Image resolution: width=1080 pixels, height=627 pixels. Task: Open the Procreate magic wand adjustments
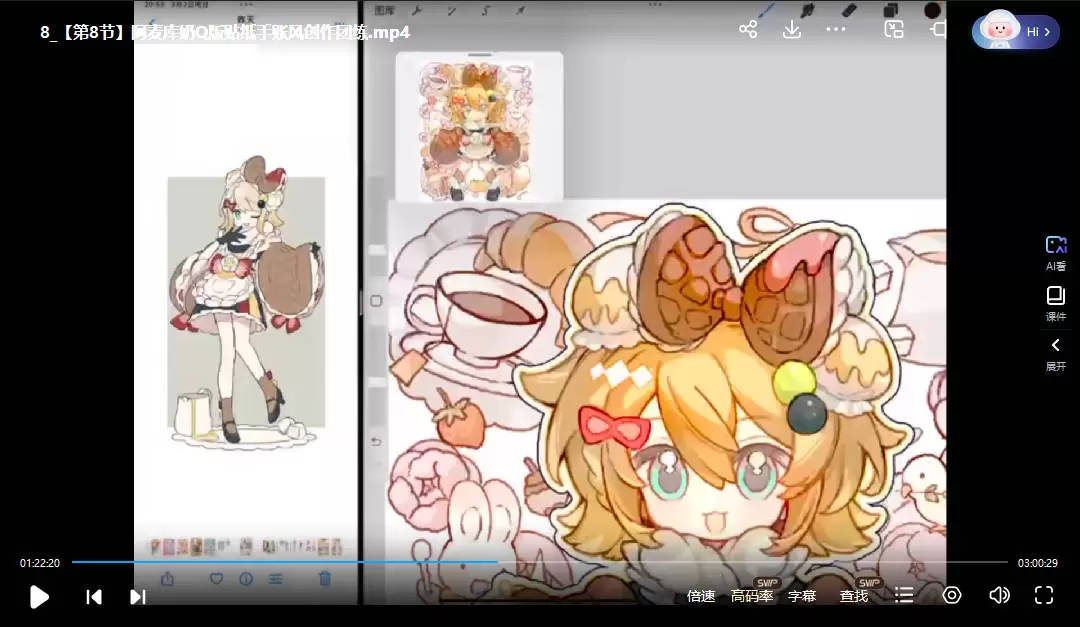point(451,10)
